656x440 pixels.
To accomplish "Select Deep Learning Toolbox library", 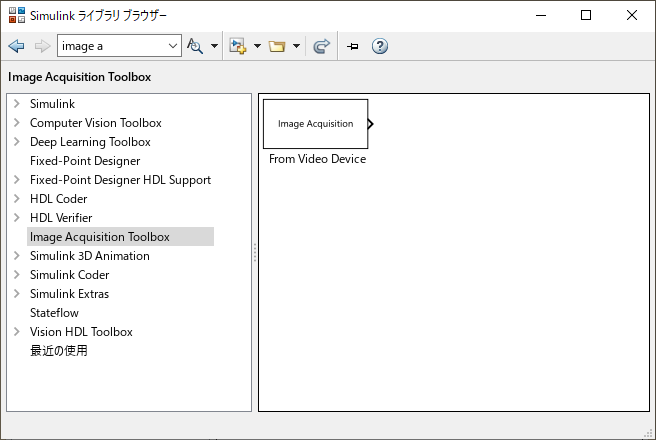I will 90,142.
